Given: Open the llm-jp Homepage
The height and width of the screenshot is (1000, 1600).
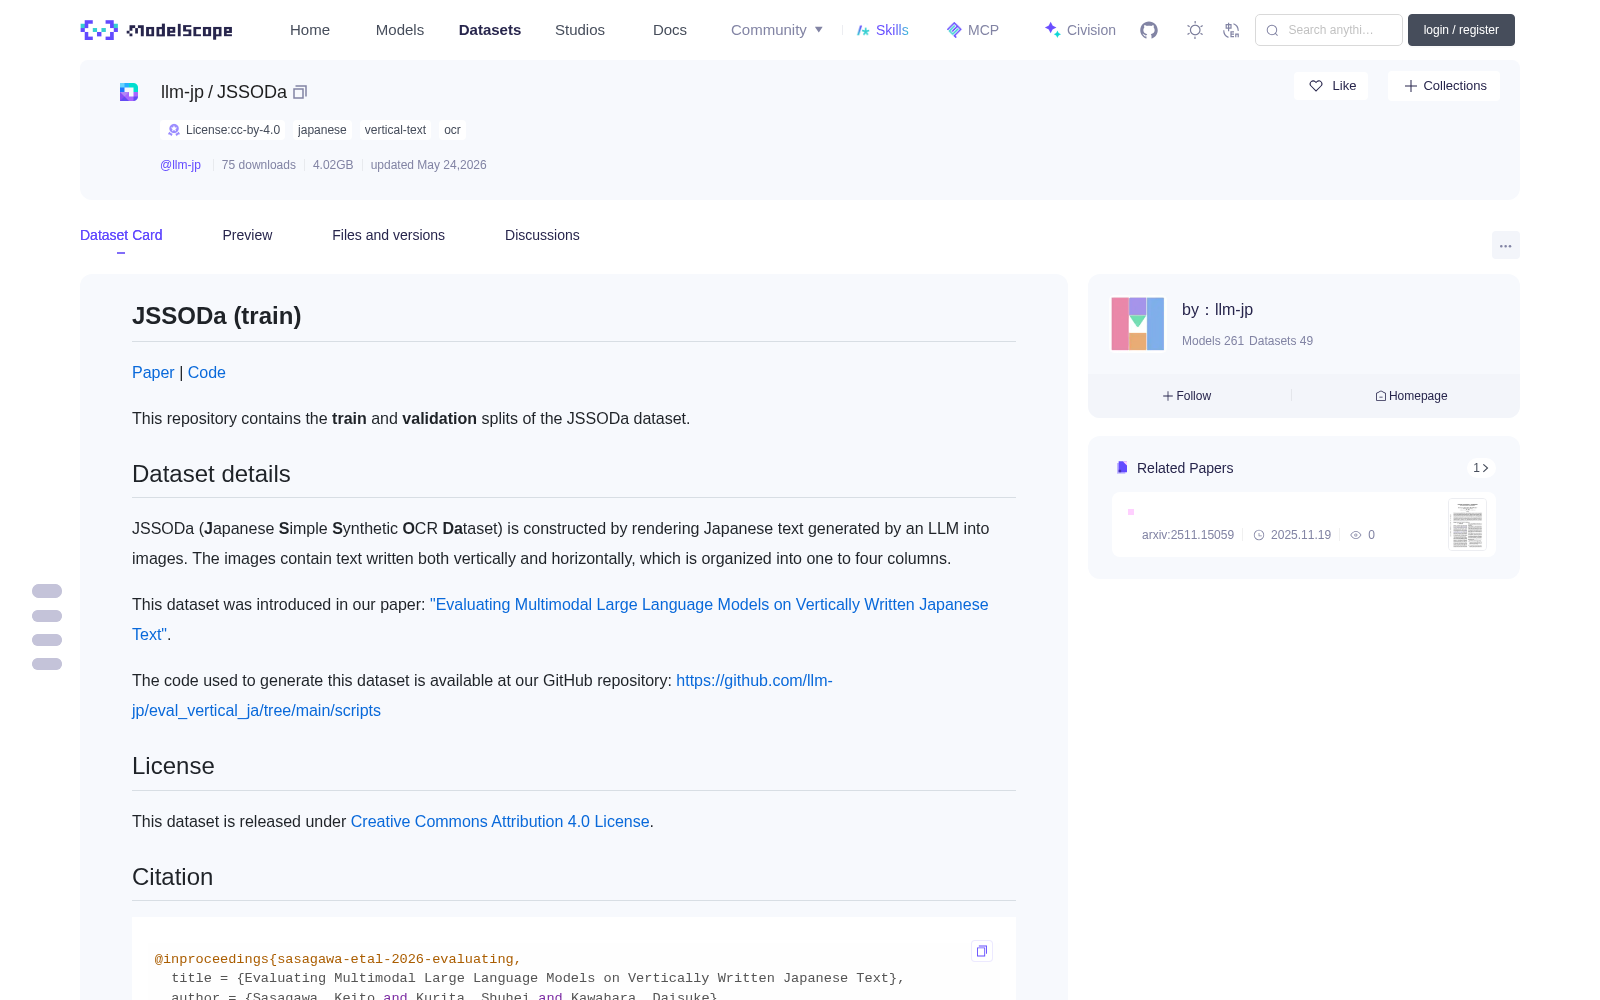Looking at the screenshot, I should pyautogui.click(x=1411, y=396).
